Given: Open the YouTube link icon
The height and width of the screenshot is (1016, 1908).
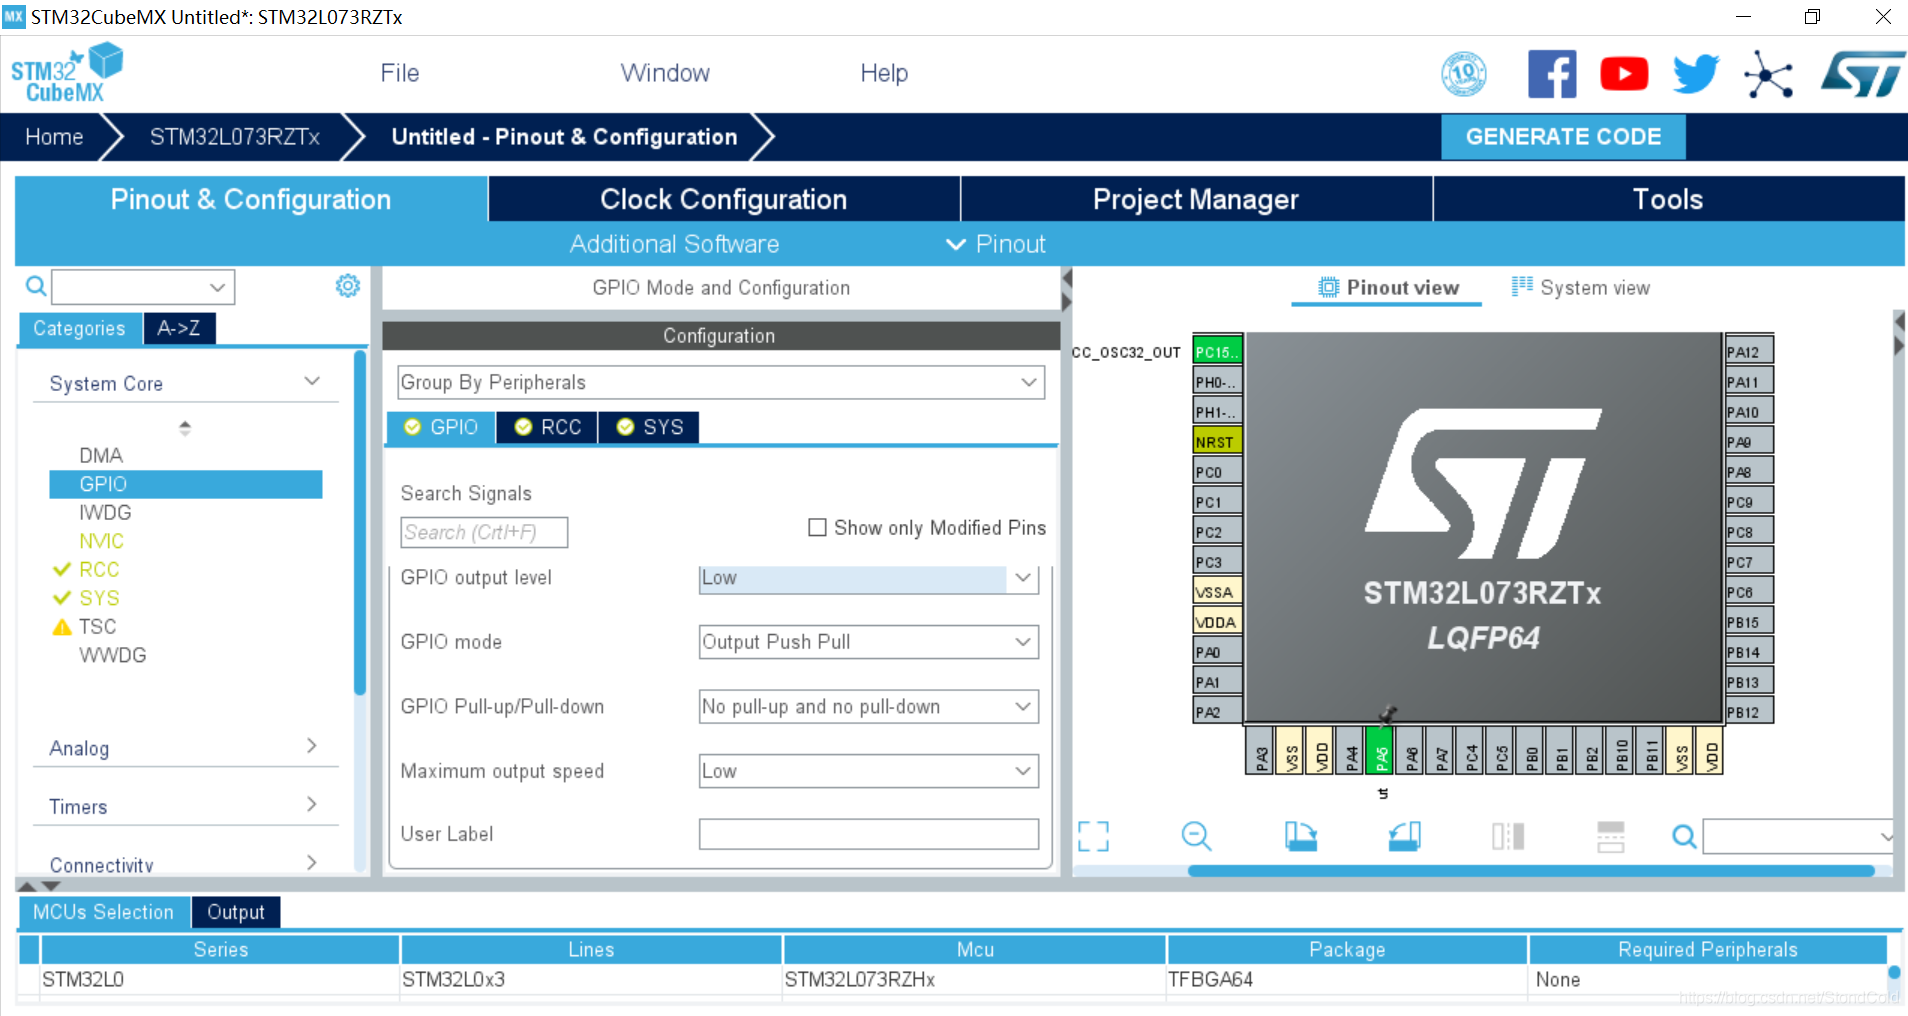Looking at the screenshot, I should (x=1624, y=74).
